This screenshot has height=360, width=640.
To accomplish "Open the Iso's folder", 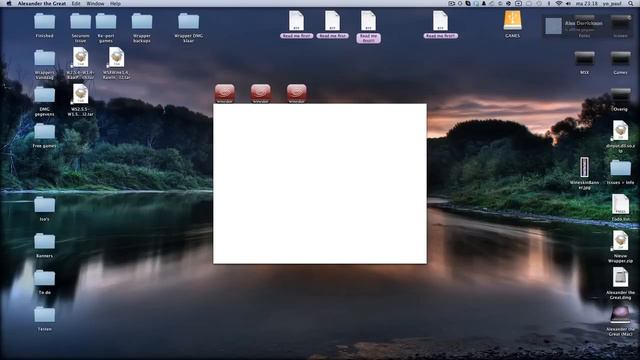I will 44,205.
